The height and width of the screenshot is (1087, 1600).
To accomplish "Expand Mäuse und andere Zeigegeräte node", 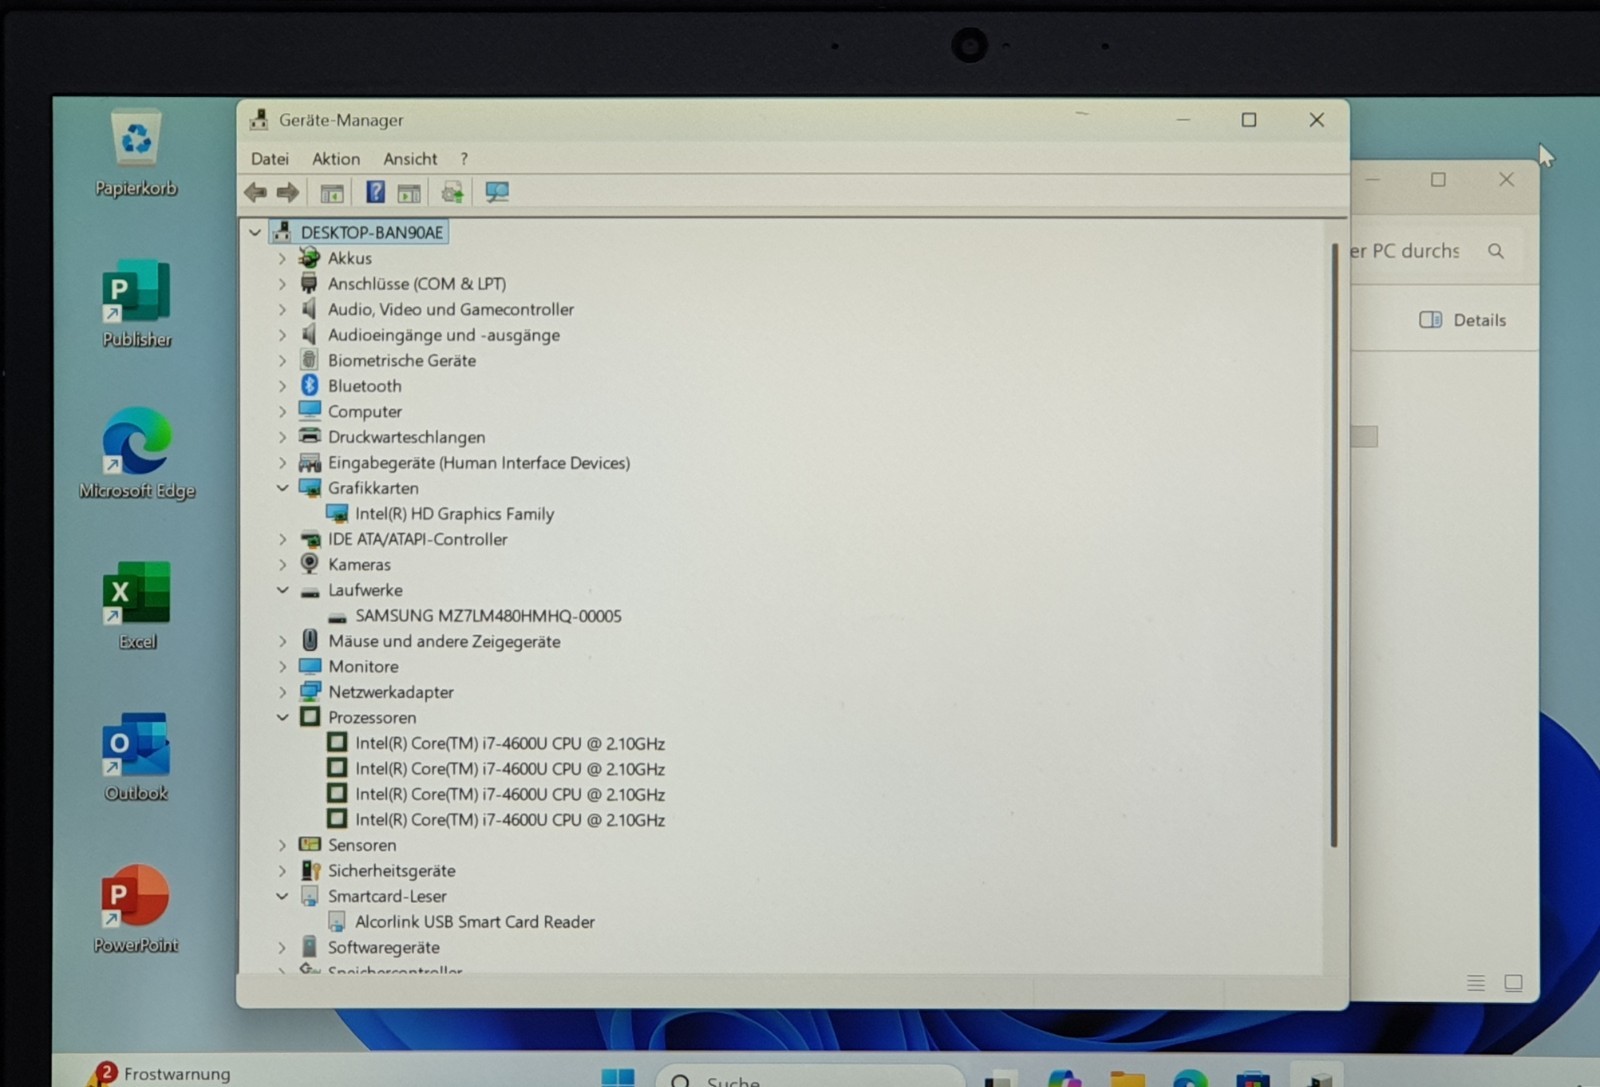I will click(x=282, y=641).
